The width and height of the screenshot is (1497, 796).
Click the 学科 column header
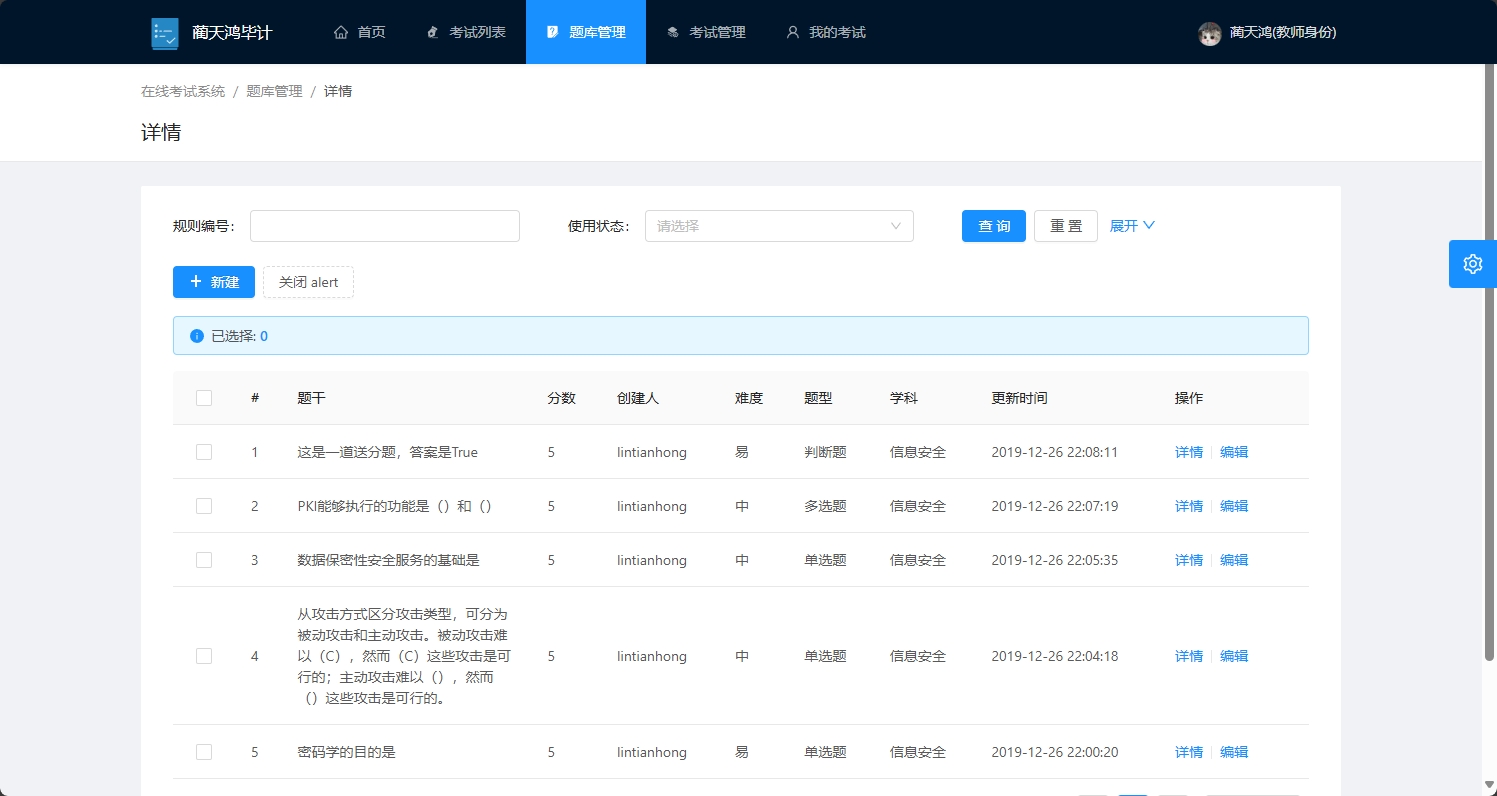tap(904, 398)
